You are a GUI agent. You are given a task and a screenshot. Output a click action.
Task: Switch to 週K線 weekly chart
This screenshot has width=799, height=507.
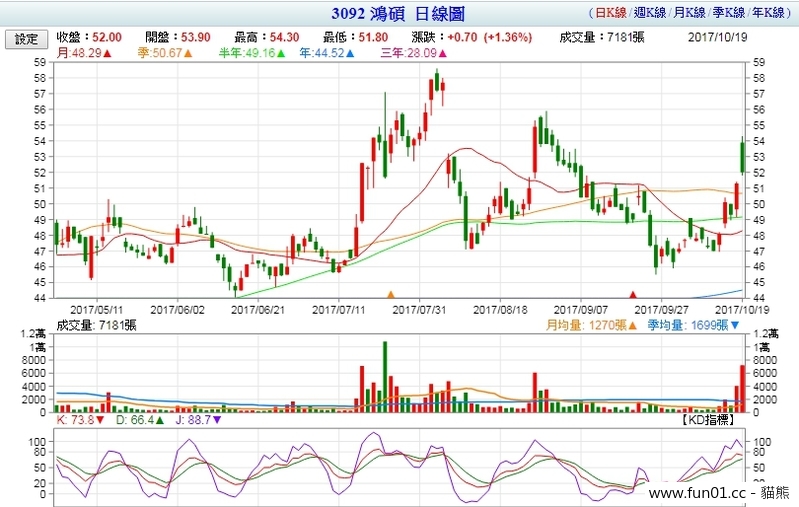(656, 15)
